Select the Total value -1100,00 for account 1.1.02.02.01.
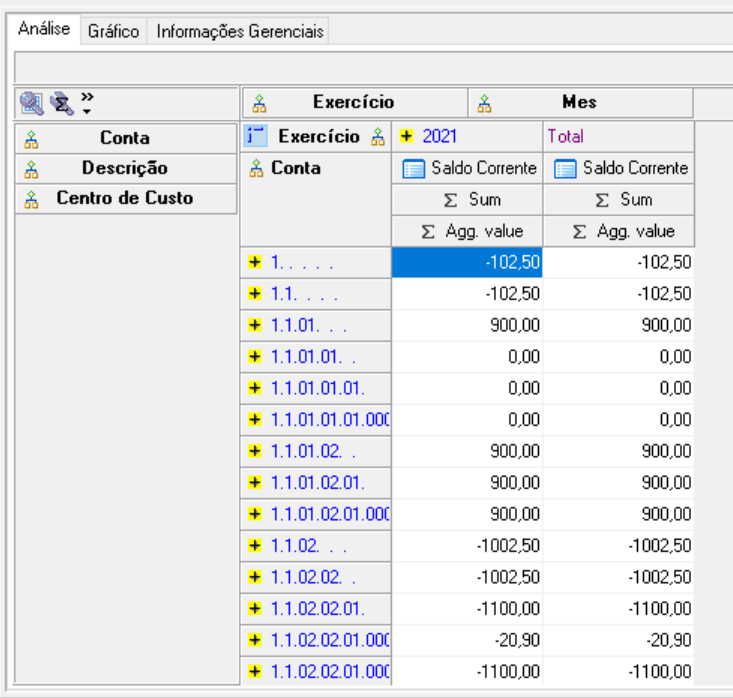Image resolution: width=733 pixels, height=698 pixels. (618, 609)
